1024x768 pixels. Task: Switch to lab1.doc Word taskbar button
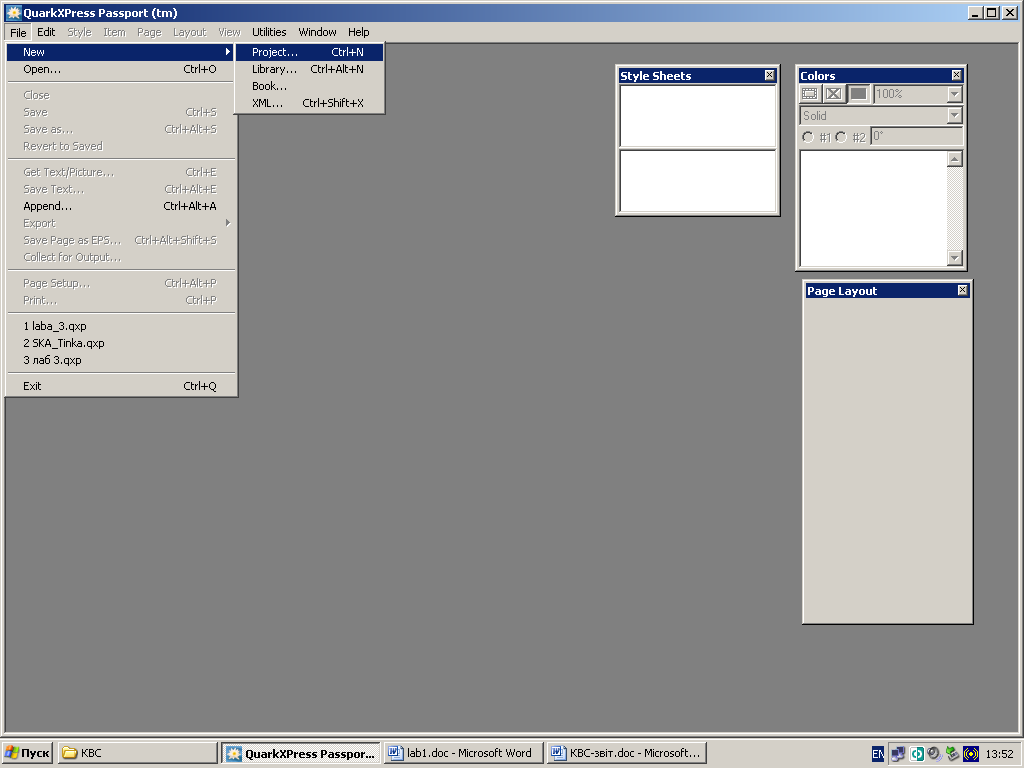tap(464, 753)
